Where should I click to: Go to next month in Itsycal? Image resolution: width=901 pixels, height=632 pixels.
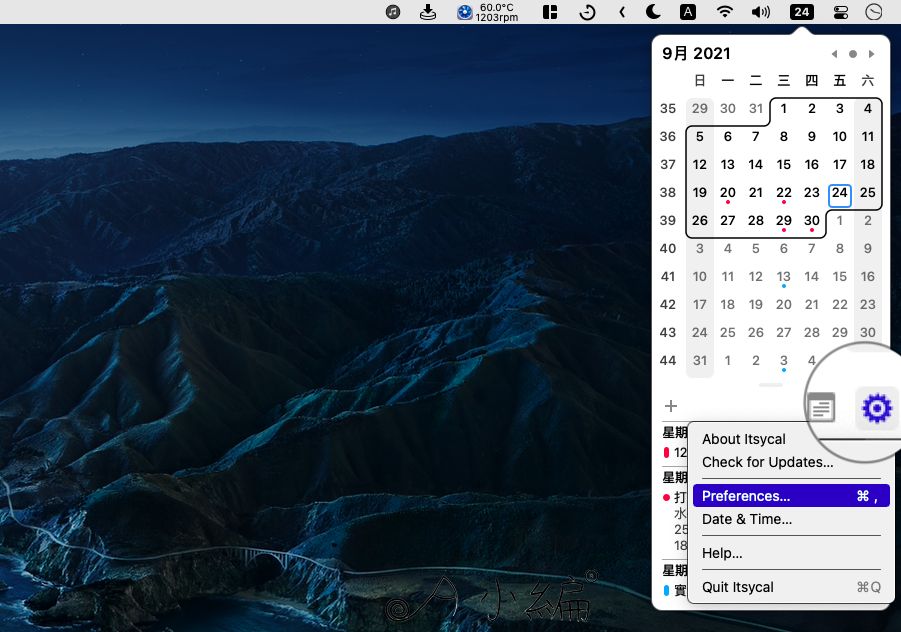(872, 54)
